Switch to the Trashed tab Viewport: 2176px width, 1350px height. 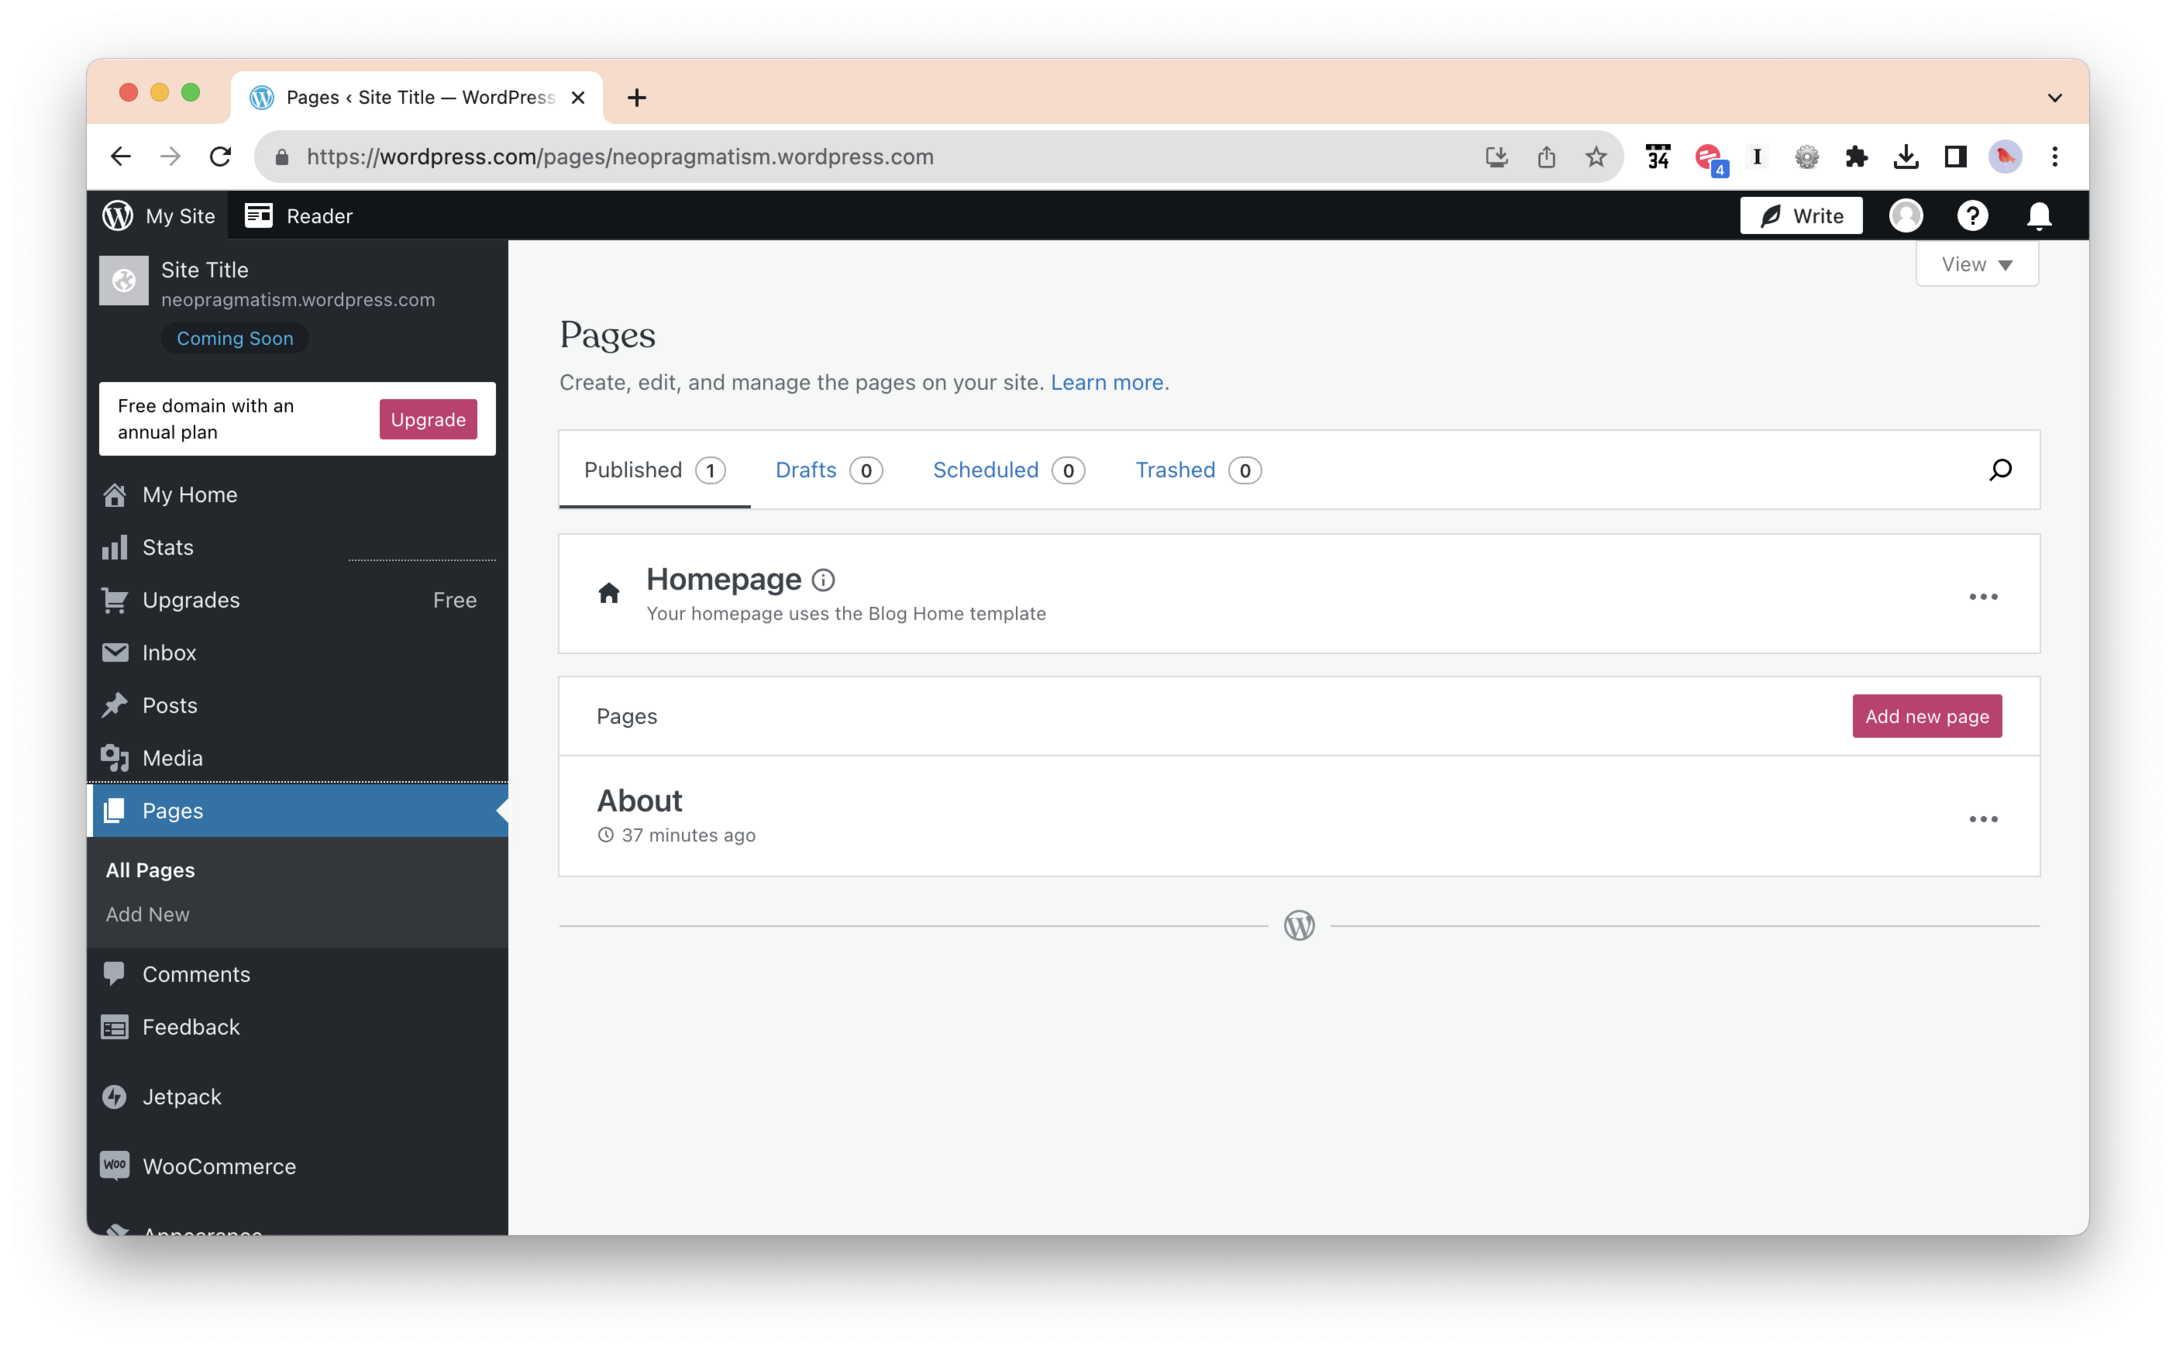pyautogui.click(x=1175, y=470)
